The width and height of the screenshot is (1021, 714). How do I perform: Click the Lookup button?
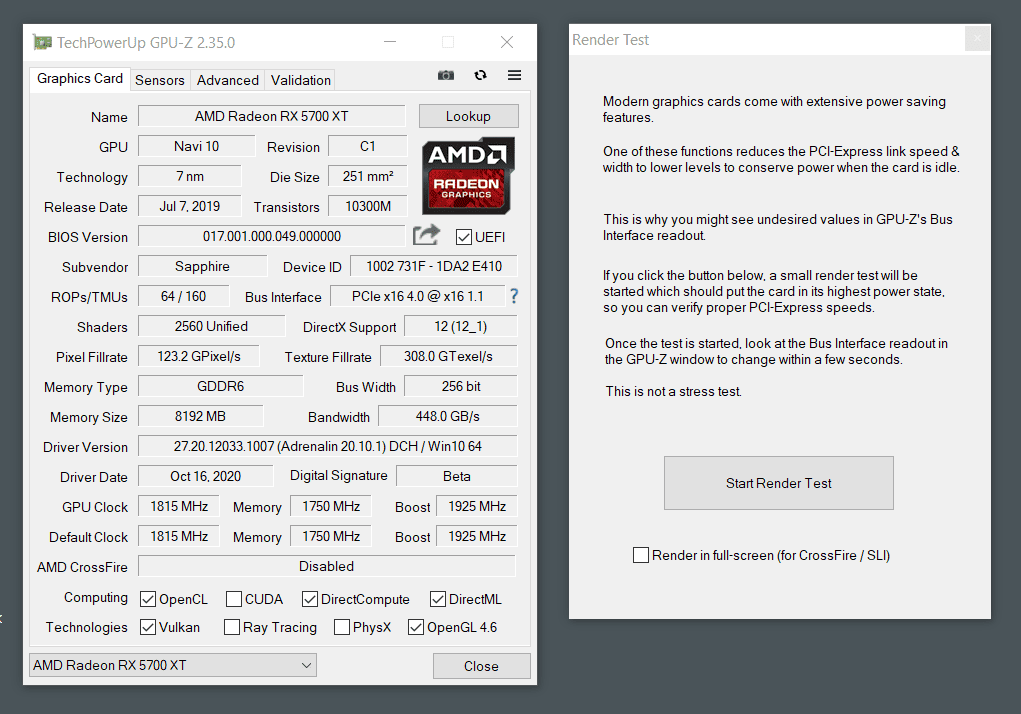coord(468,116)
